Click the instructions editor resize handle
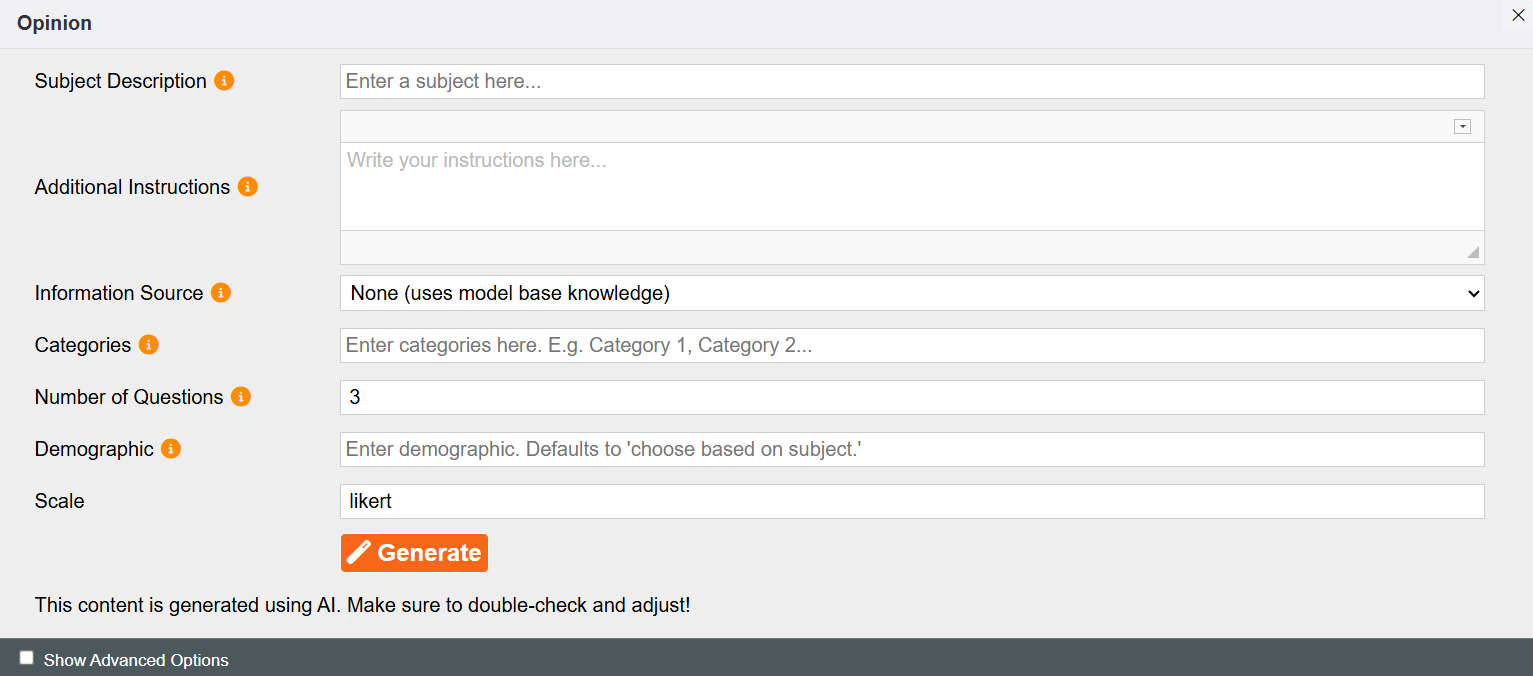The width and height of the screenshot is (1533, 676). click(x=1473, y=252)
